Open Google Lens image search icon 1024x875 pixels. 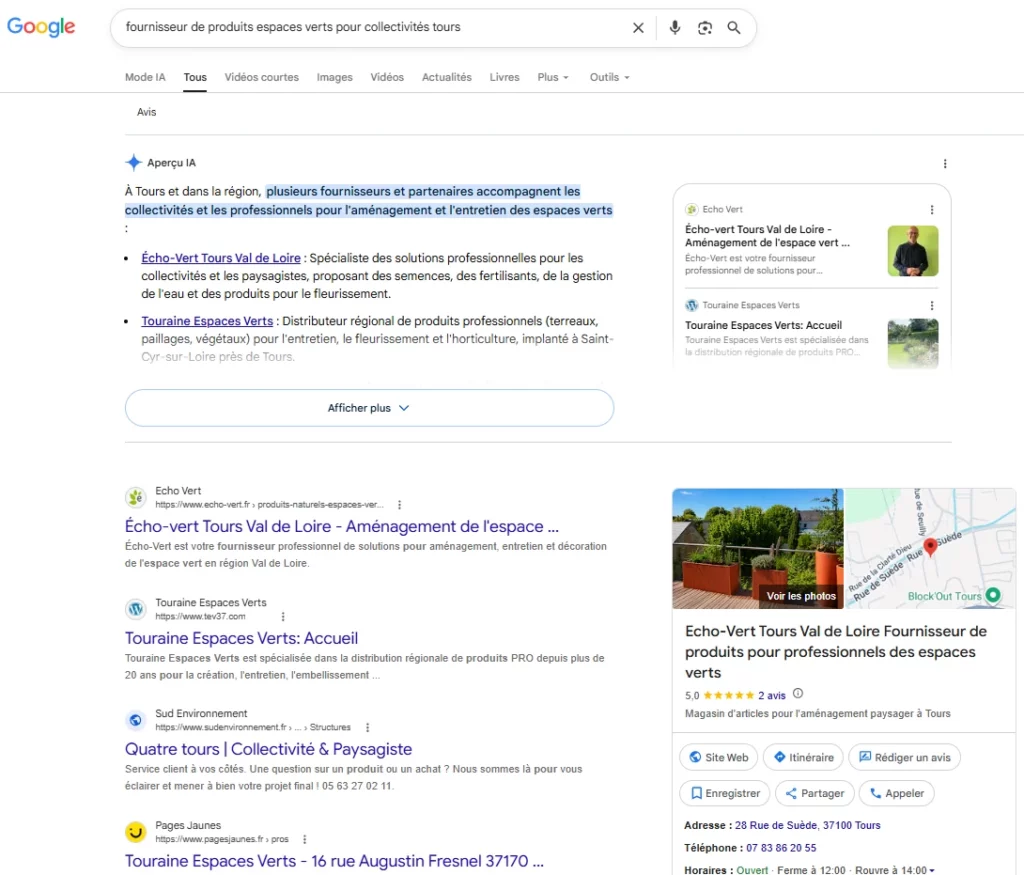[x=705, y=27]
